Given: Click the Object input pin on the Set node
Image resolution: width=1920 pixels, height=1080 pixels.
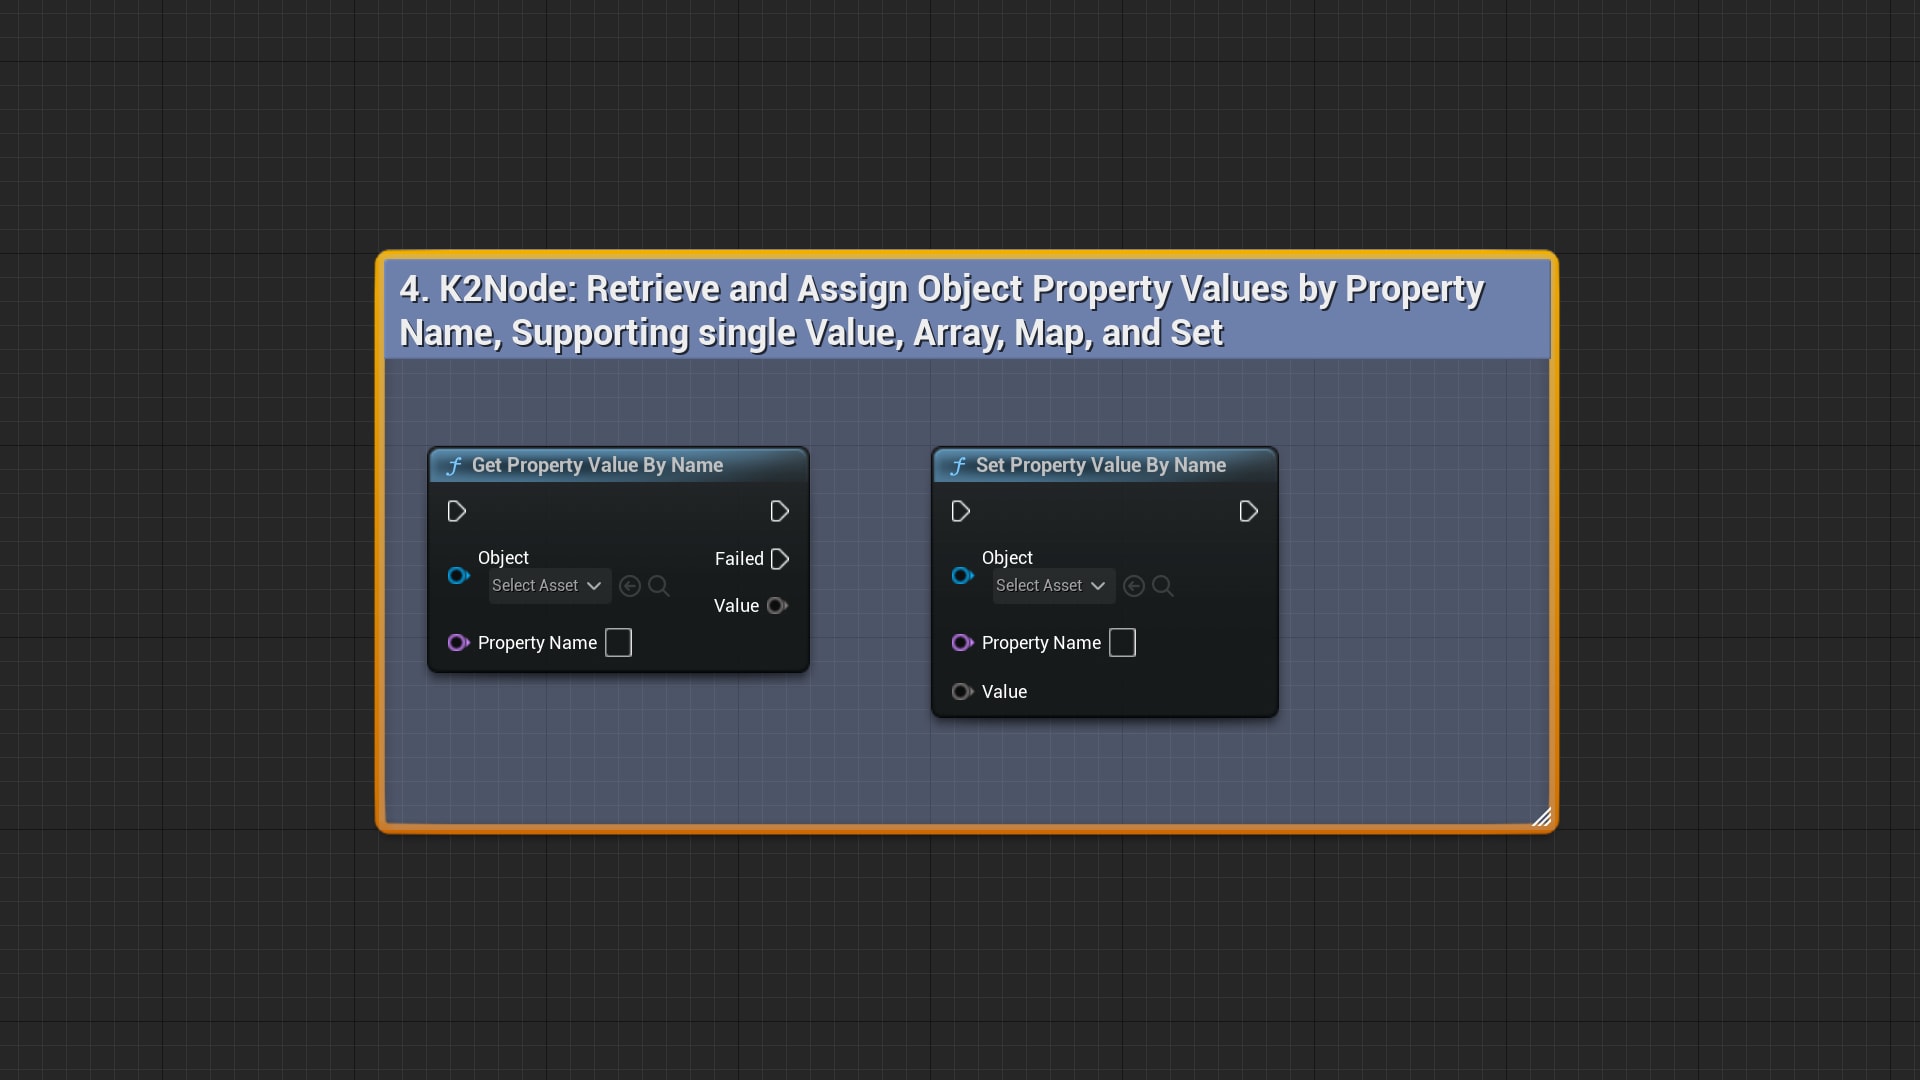Looking at the screenshot, I should click(x=962, y=576).
